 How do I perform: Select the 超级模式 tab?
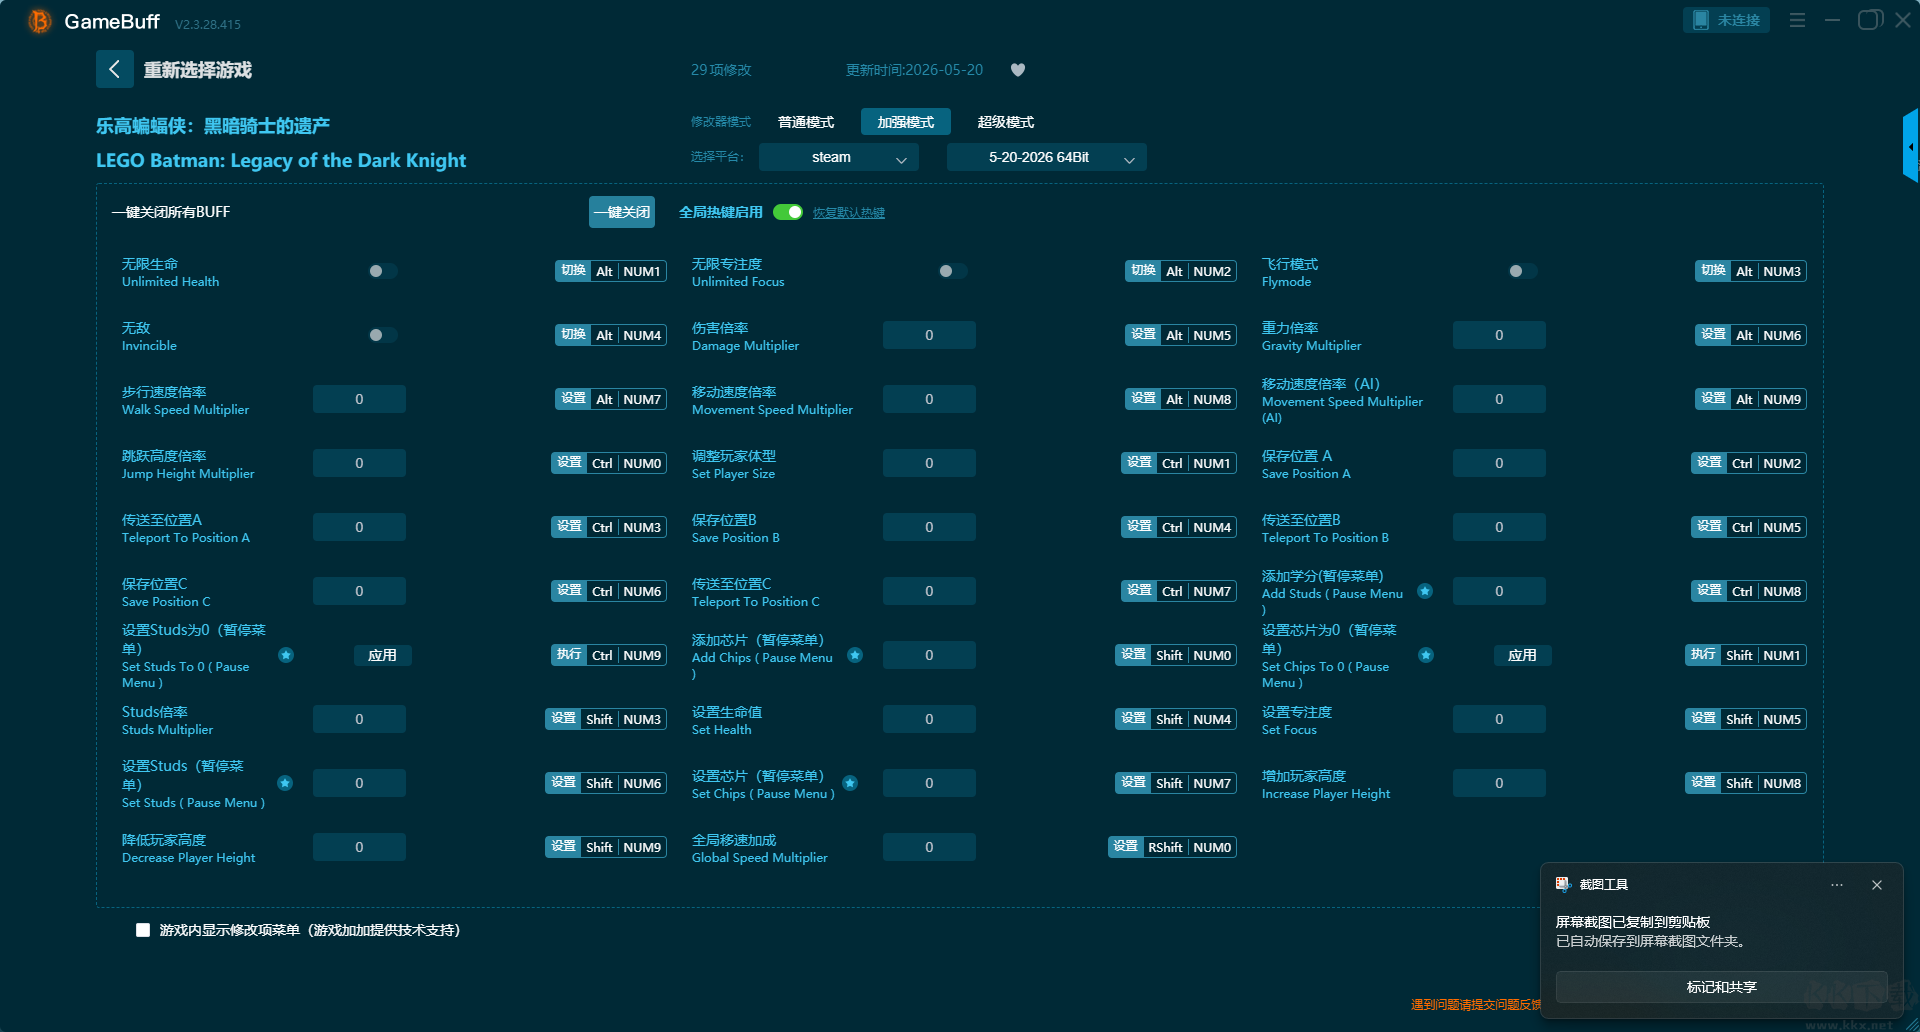pos(1006,122)
